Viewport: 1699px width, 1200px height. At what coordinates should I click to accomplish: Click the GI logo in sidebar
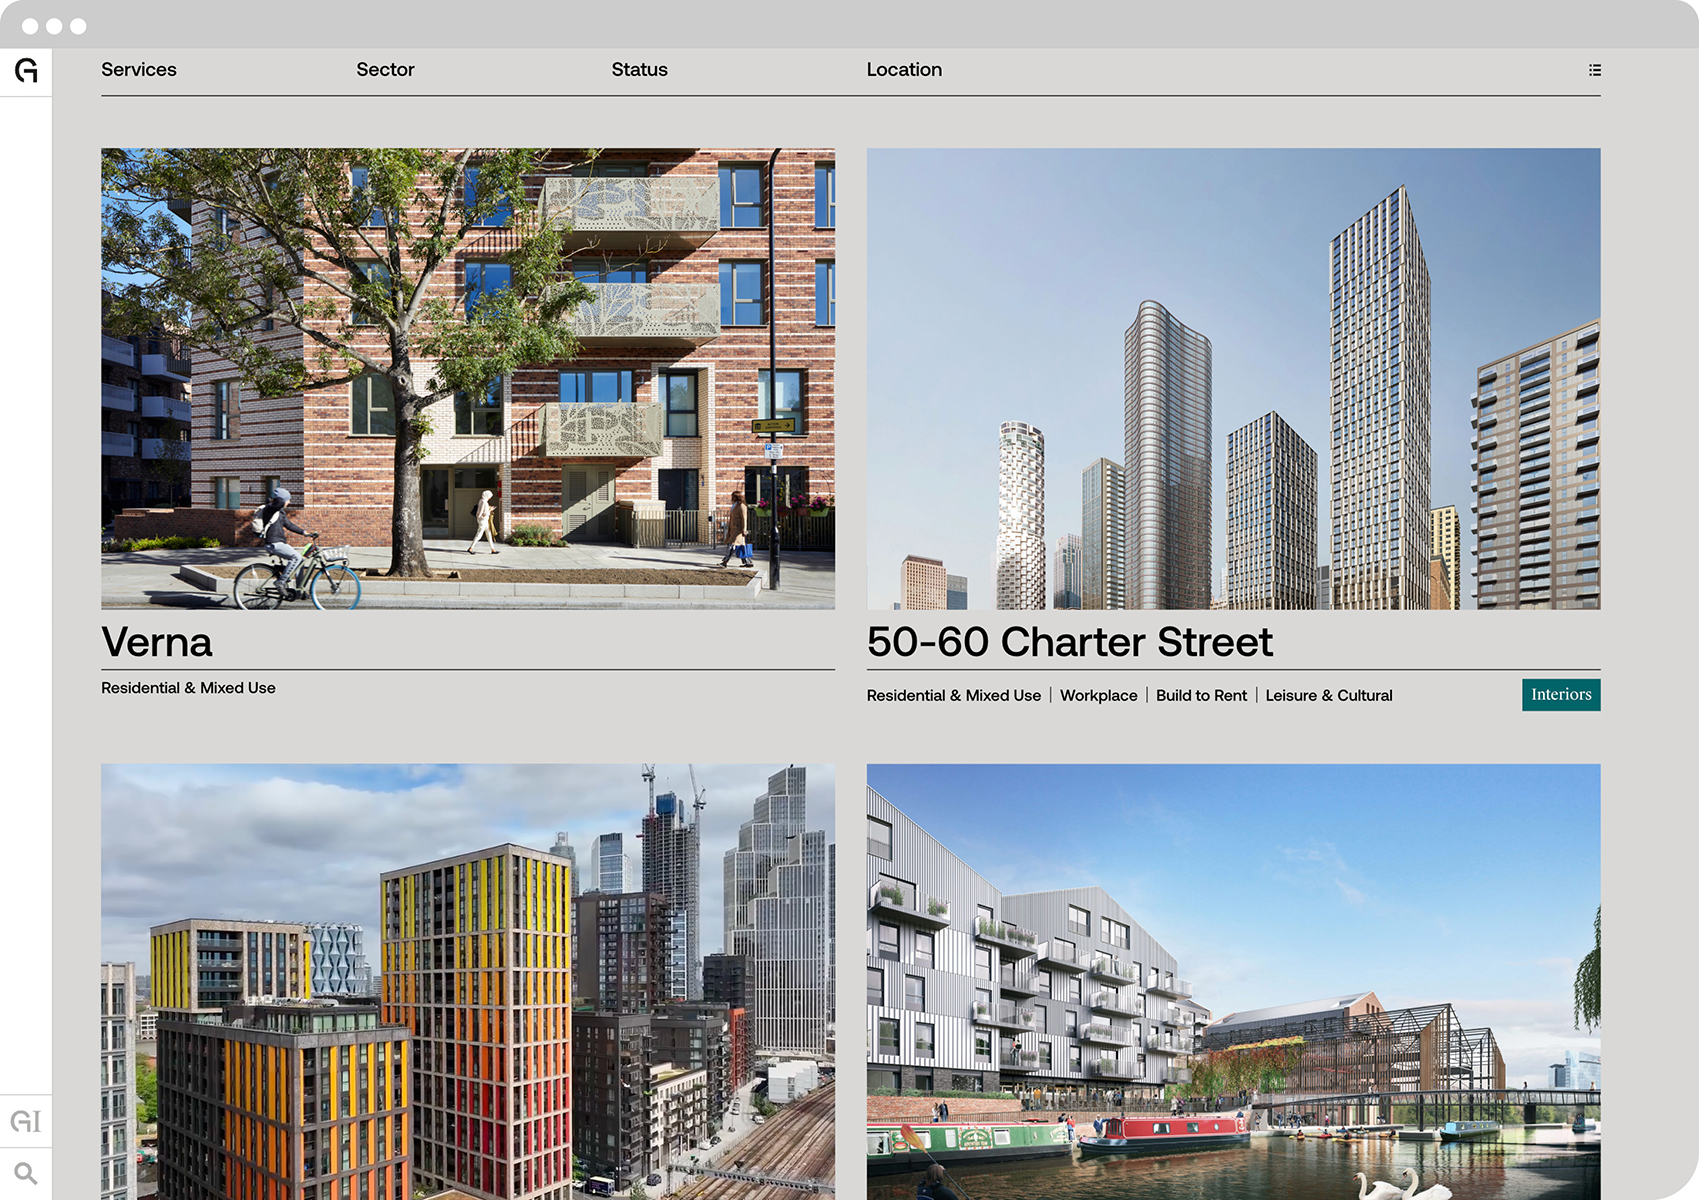tap(26, 1121)
